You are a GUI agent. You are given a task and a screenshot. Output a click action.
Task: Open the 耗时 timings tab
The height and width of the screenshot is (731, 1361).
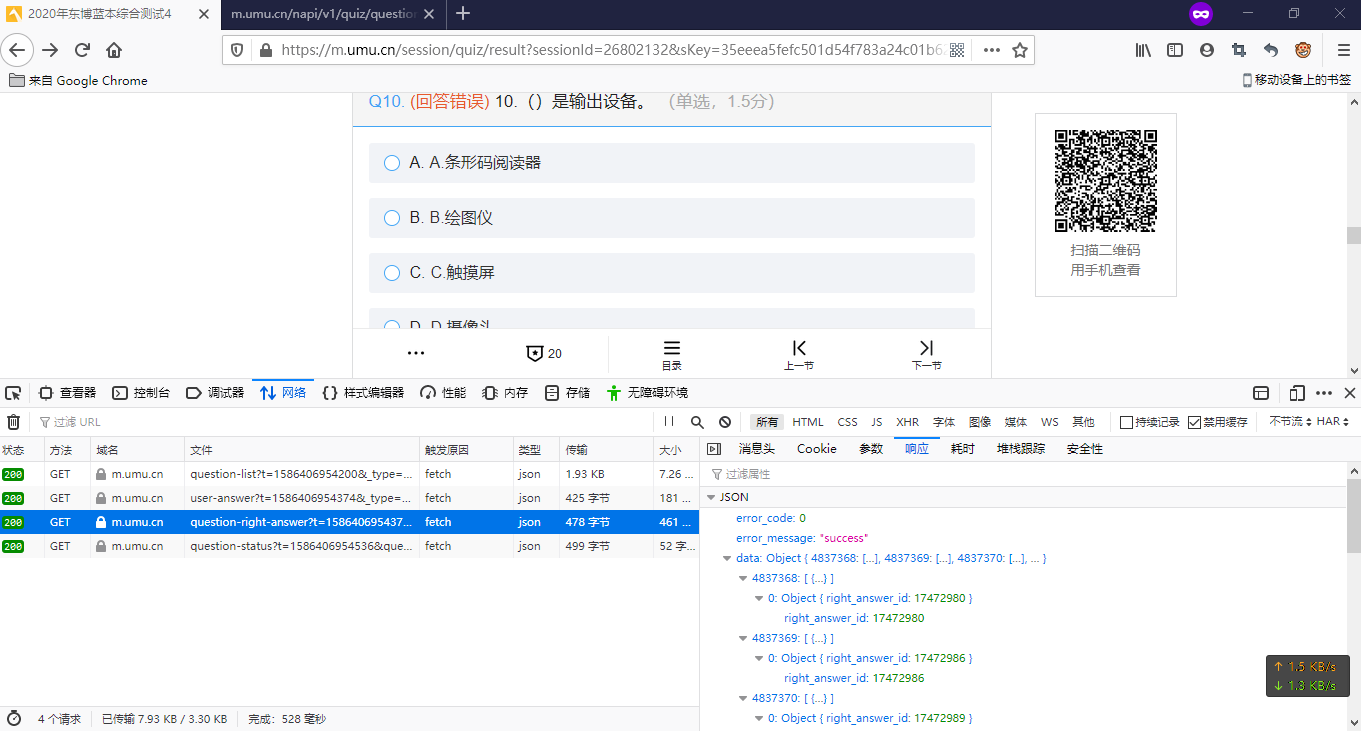[962, 449]
